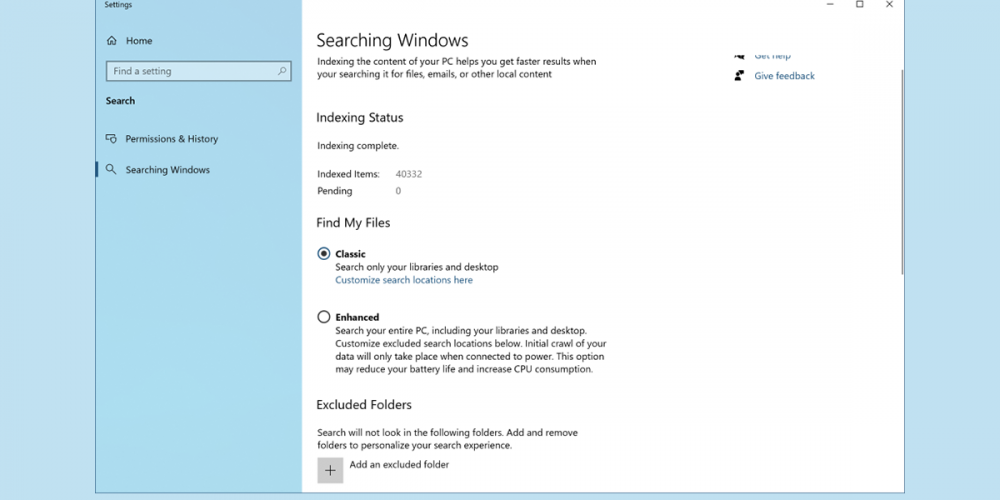
Task: Select the Enhanced search mode radio button
Action: pos(323,317)
